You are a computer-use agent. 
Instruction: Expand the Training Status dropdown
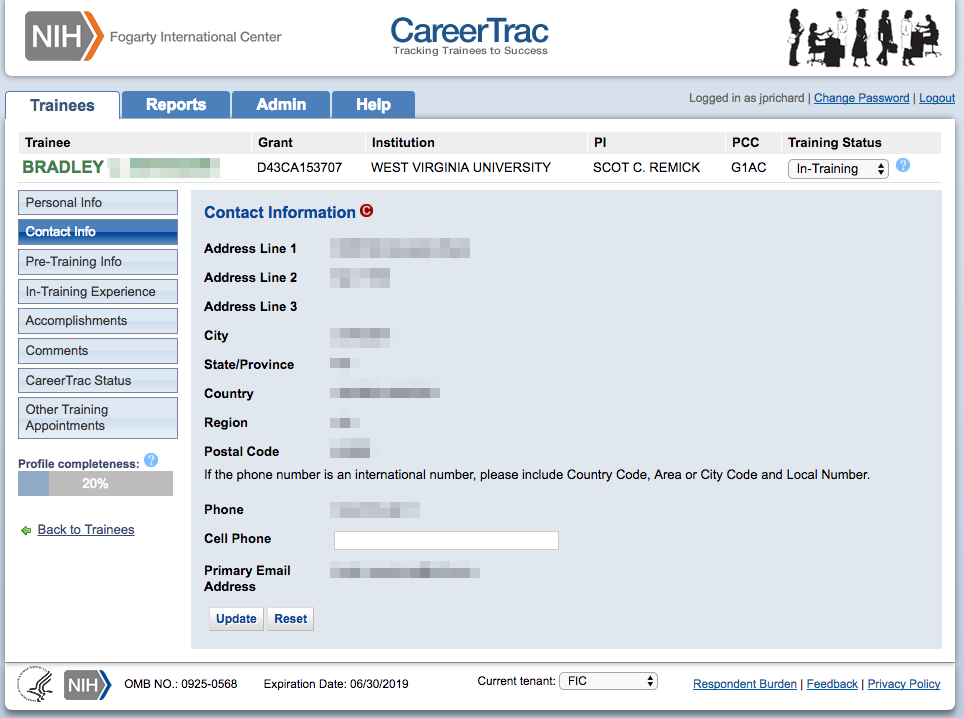(x=838, y=168)
